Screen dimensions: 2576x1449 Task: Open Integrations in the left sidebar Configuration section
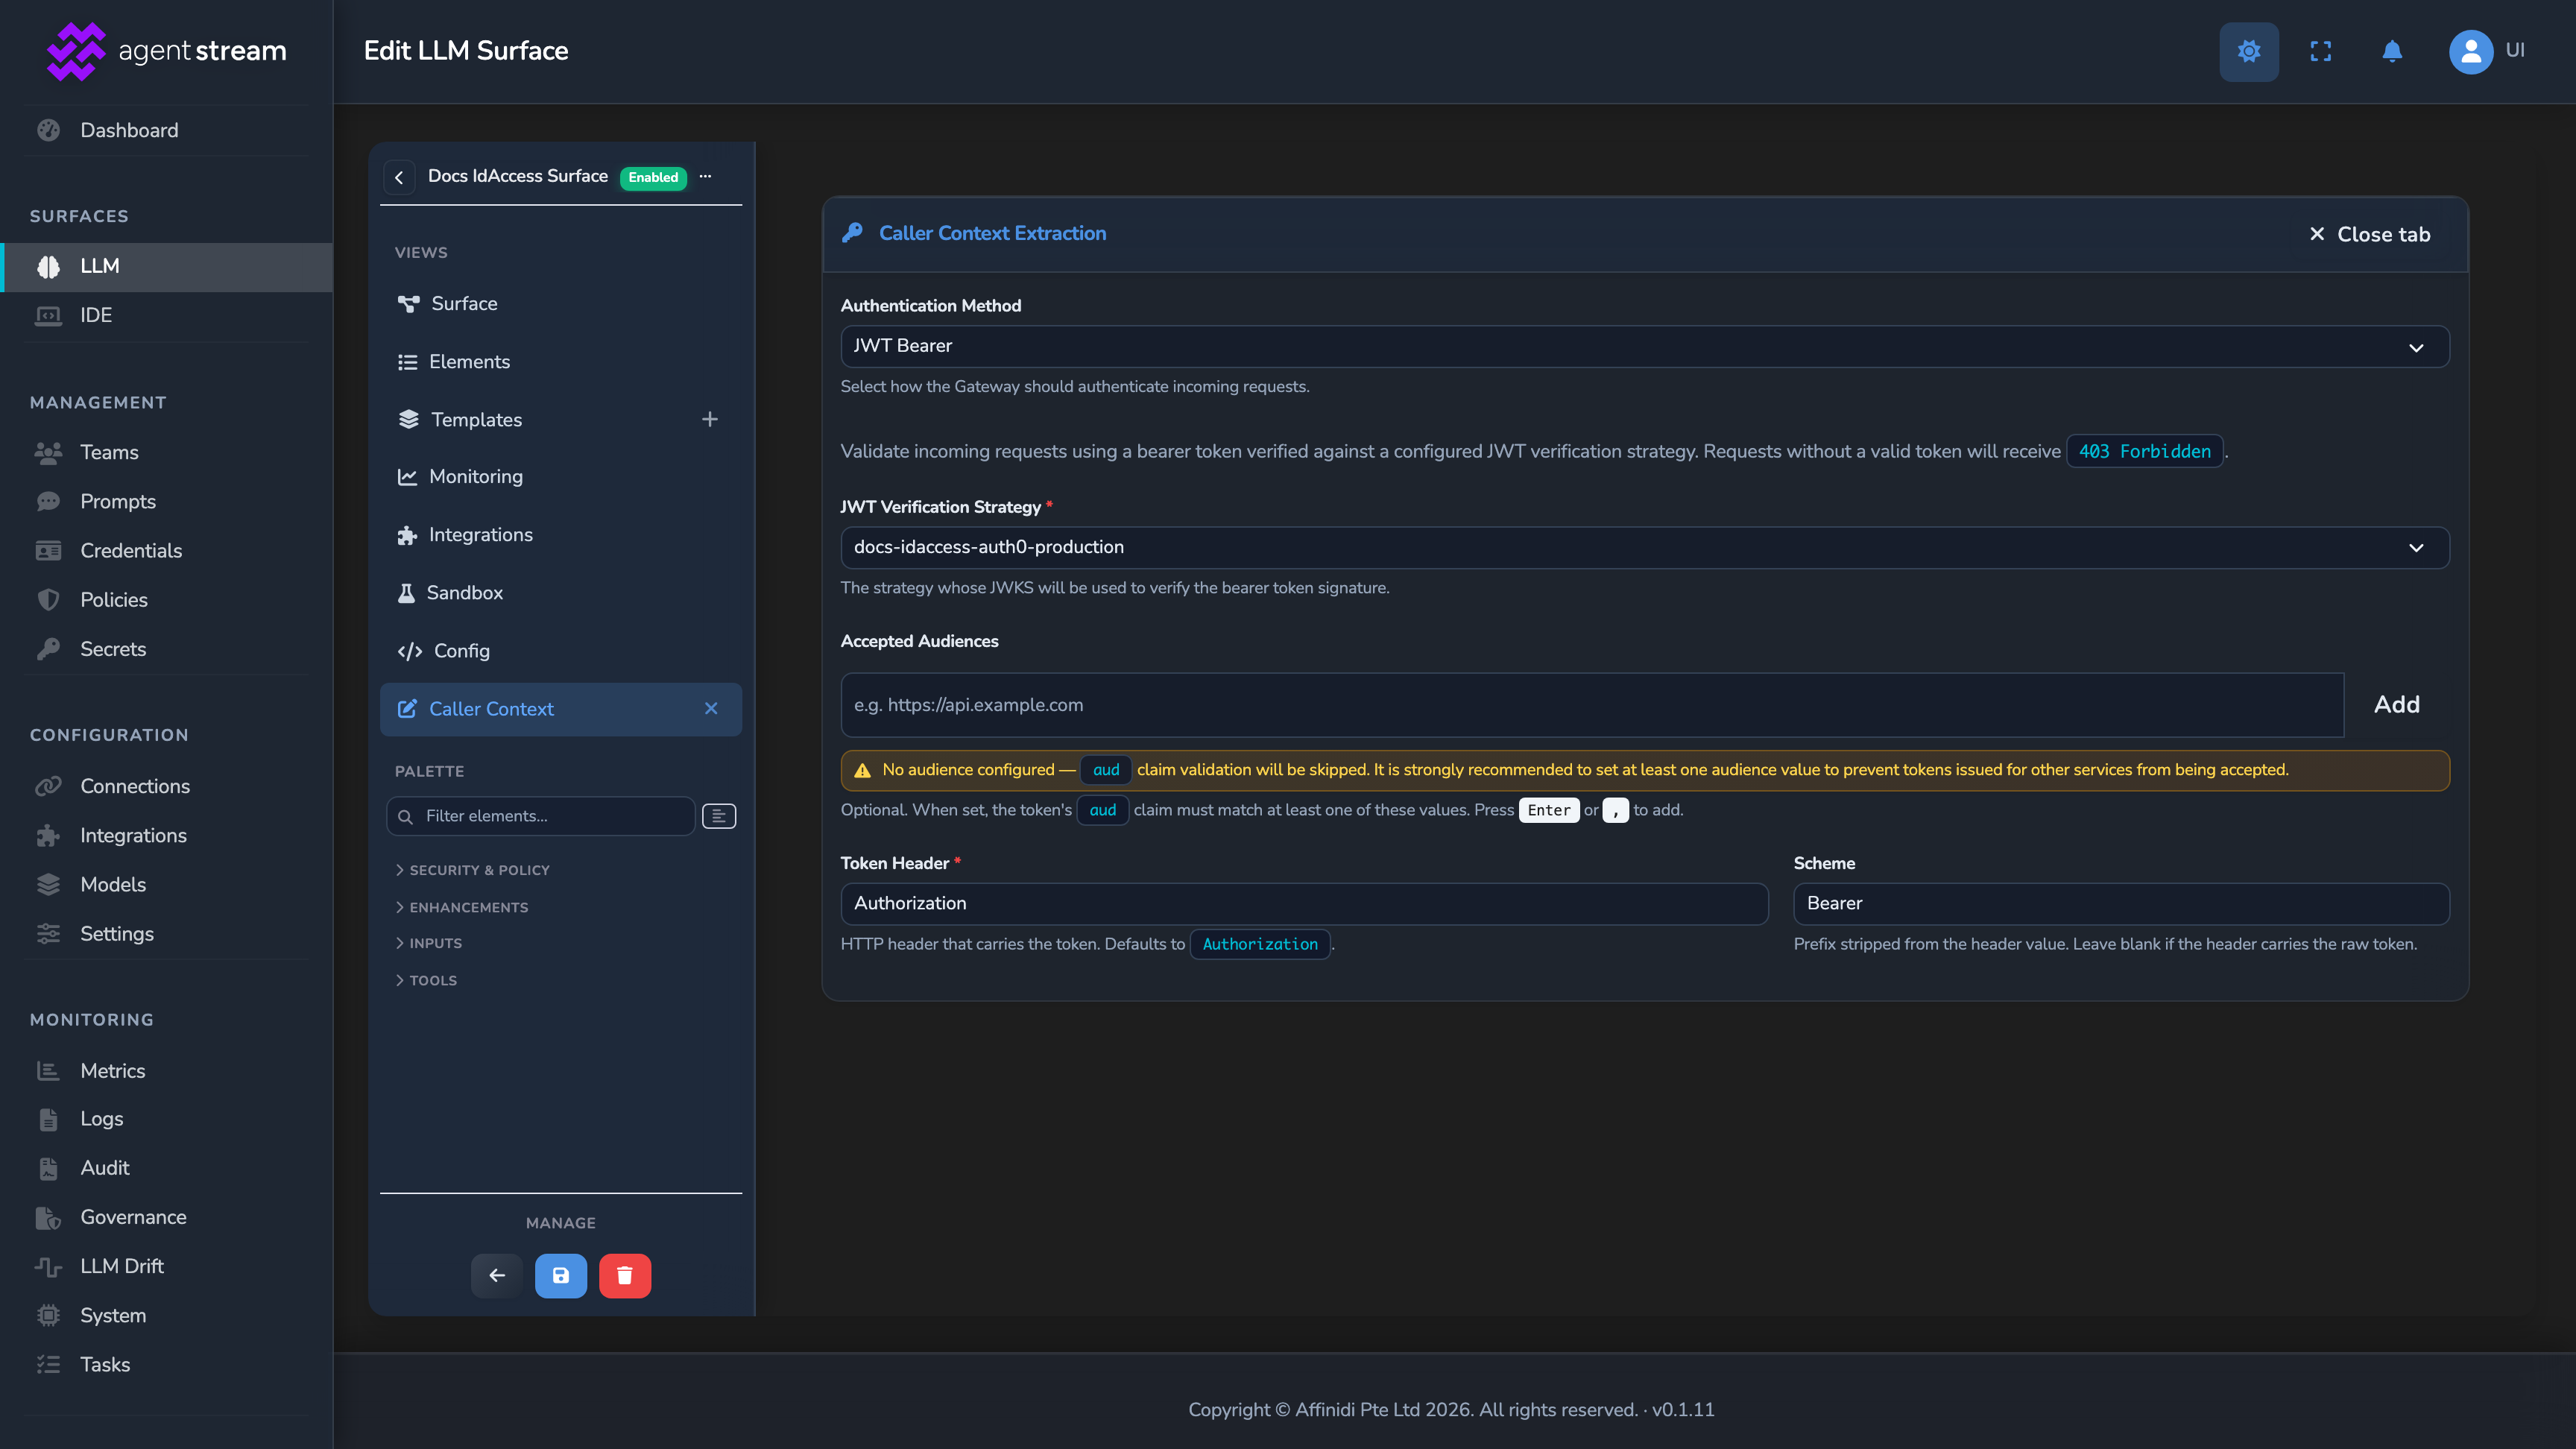pyautogui.click(x=166, y=835)
